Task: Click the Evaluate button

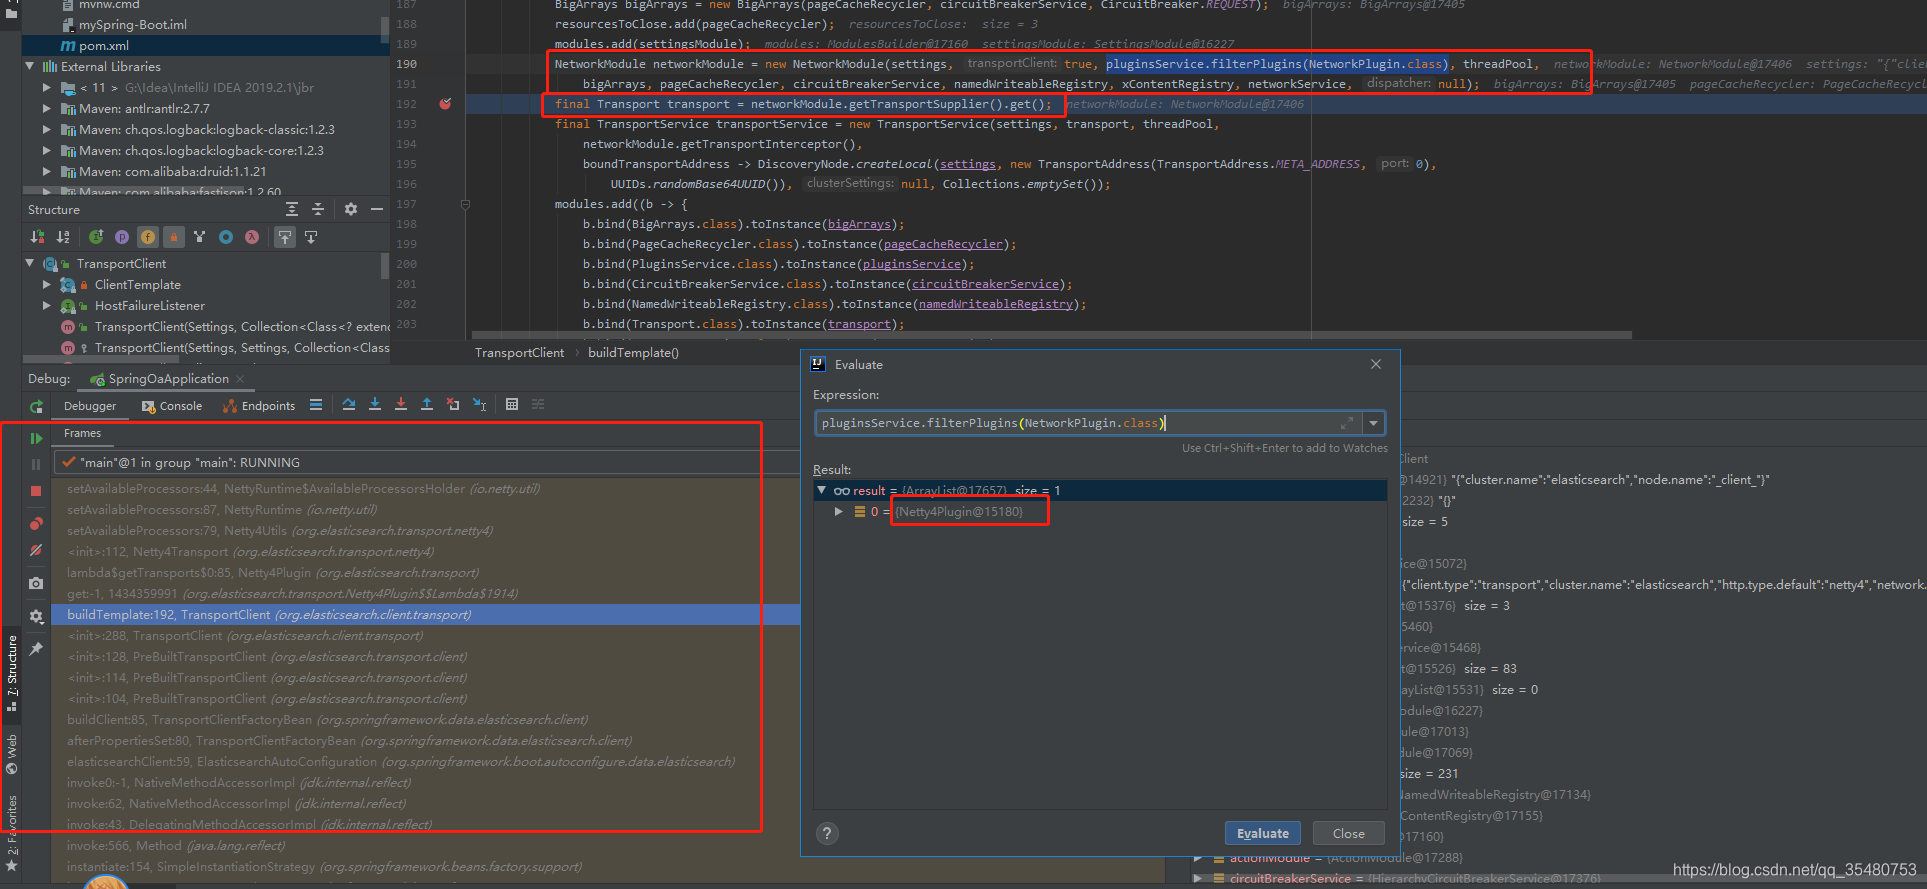Action: tap(1262, 833)
